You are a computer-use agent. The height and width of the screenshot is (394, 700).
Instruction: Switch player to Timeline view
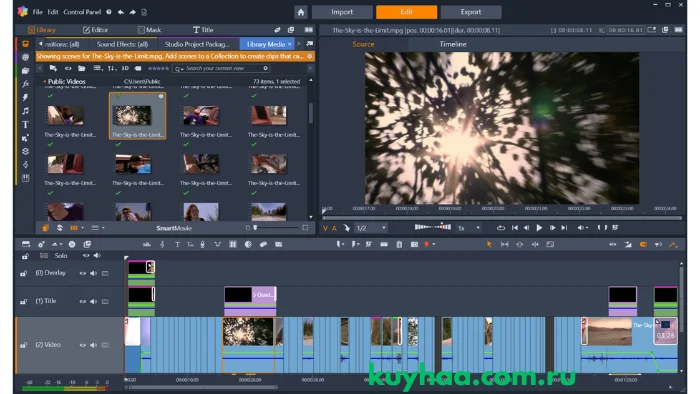tap(453, 44)
